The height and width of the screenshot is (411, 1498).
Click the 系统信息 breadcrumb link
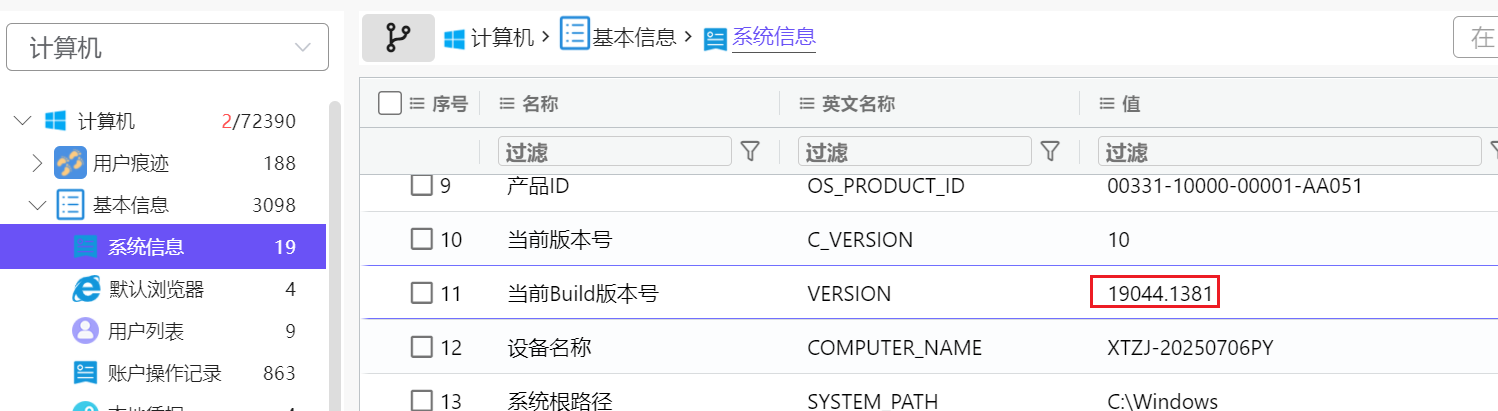coord(773,38)
